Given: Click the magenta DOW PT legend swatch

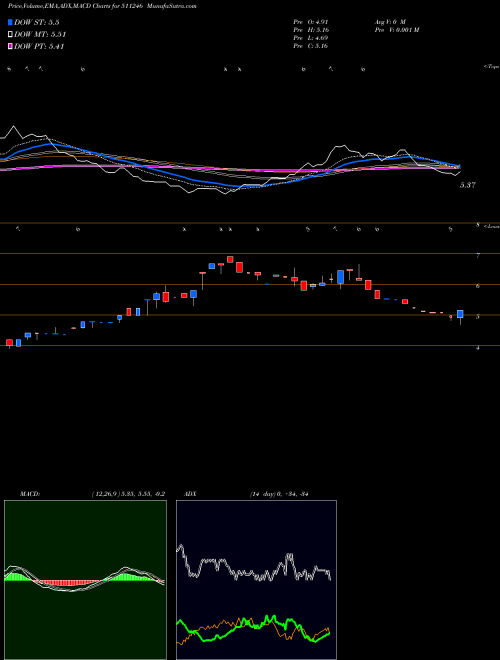Looking at the screenshot, I should [10, 46].
